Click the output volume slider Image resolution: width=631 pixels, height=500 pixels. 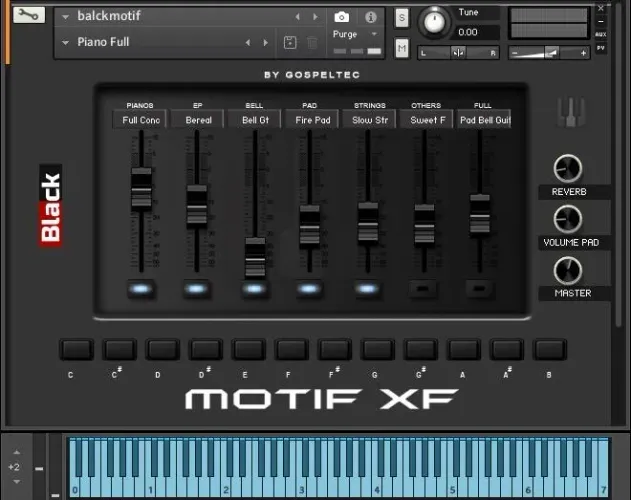coord(549,53)
